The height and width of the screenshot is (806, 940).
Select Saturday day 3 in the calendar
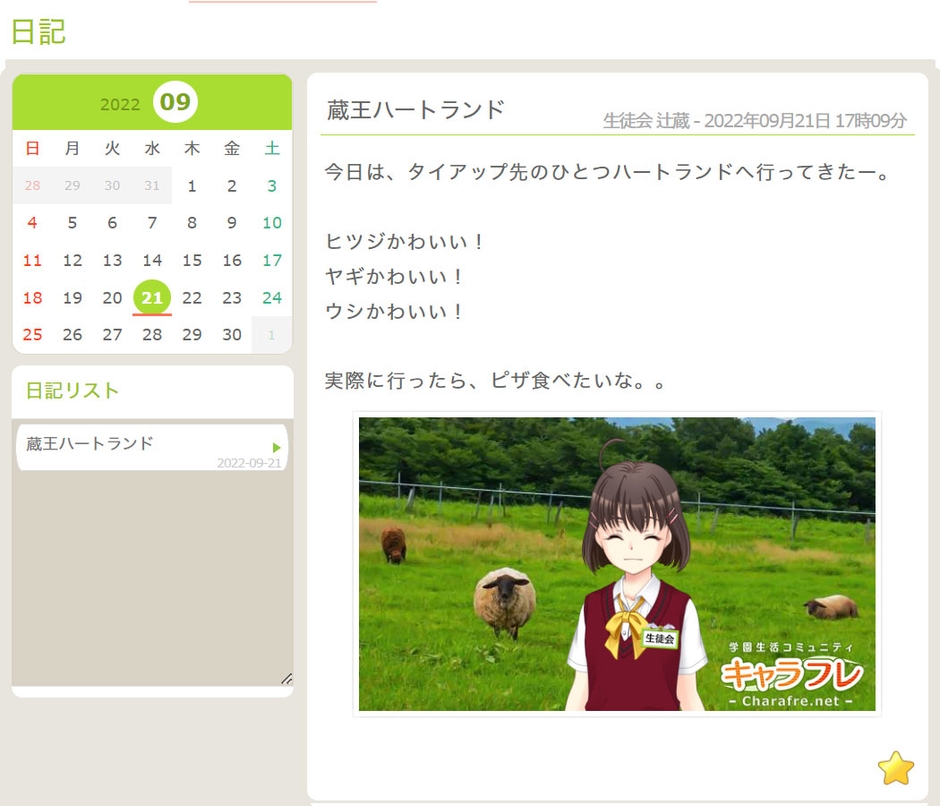[x=272, y=186]
